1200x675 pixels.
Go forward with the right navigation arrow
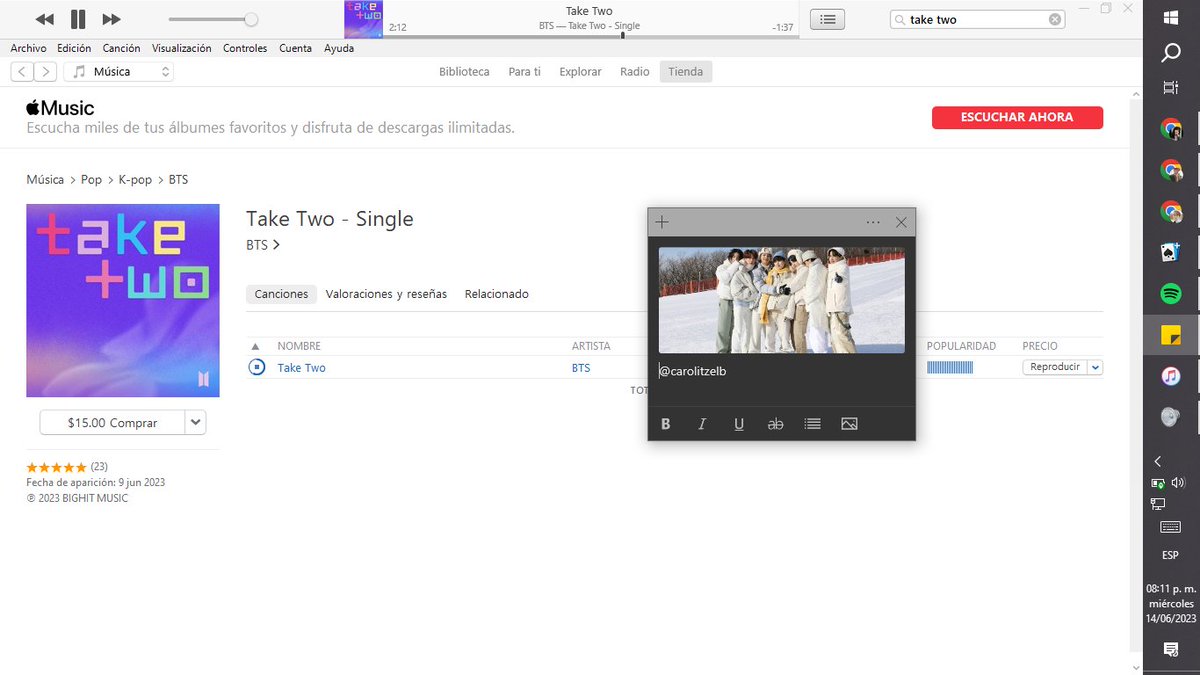[x=46, y=72]
